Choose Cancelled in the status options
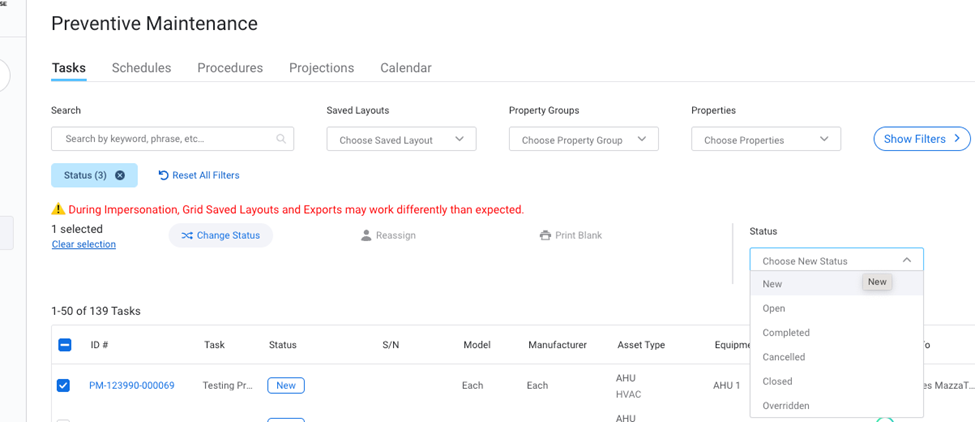Viewport: 975px width, 422px height. (783, 357)
